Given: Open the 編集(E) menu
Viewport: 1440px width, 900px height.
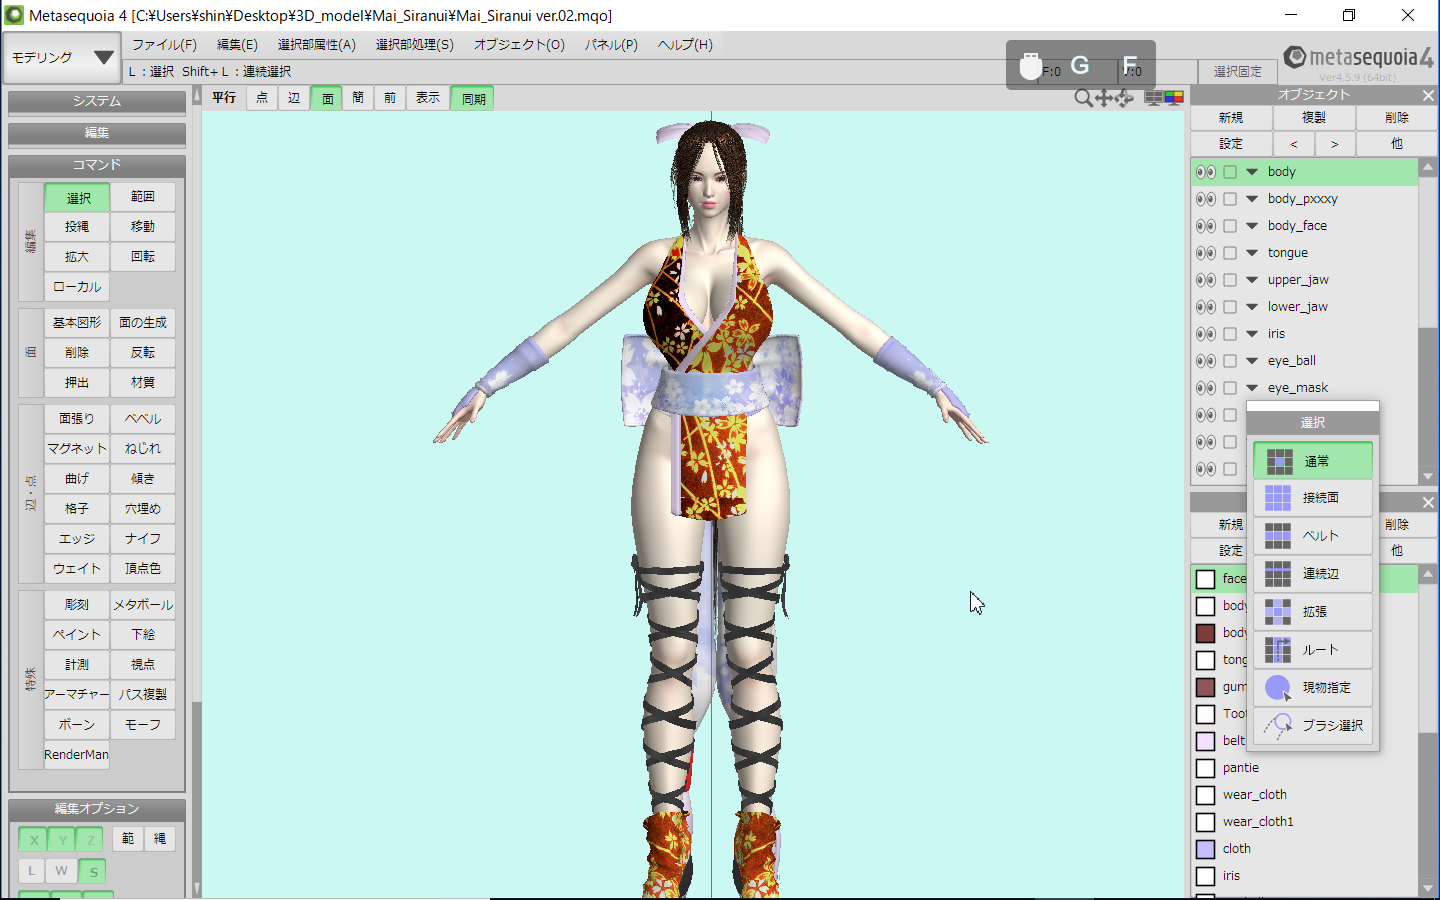Looking at the screenshot, I should pos(237,45).
